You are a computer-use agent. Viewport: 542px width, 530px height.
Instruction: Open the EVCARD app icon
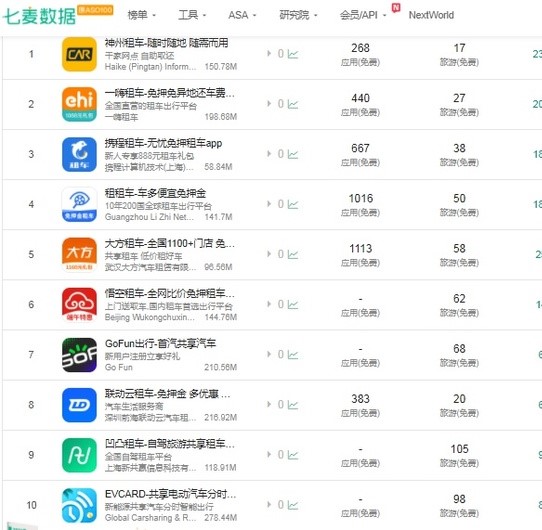pos(79,505)
